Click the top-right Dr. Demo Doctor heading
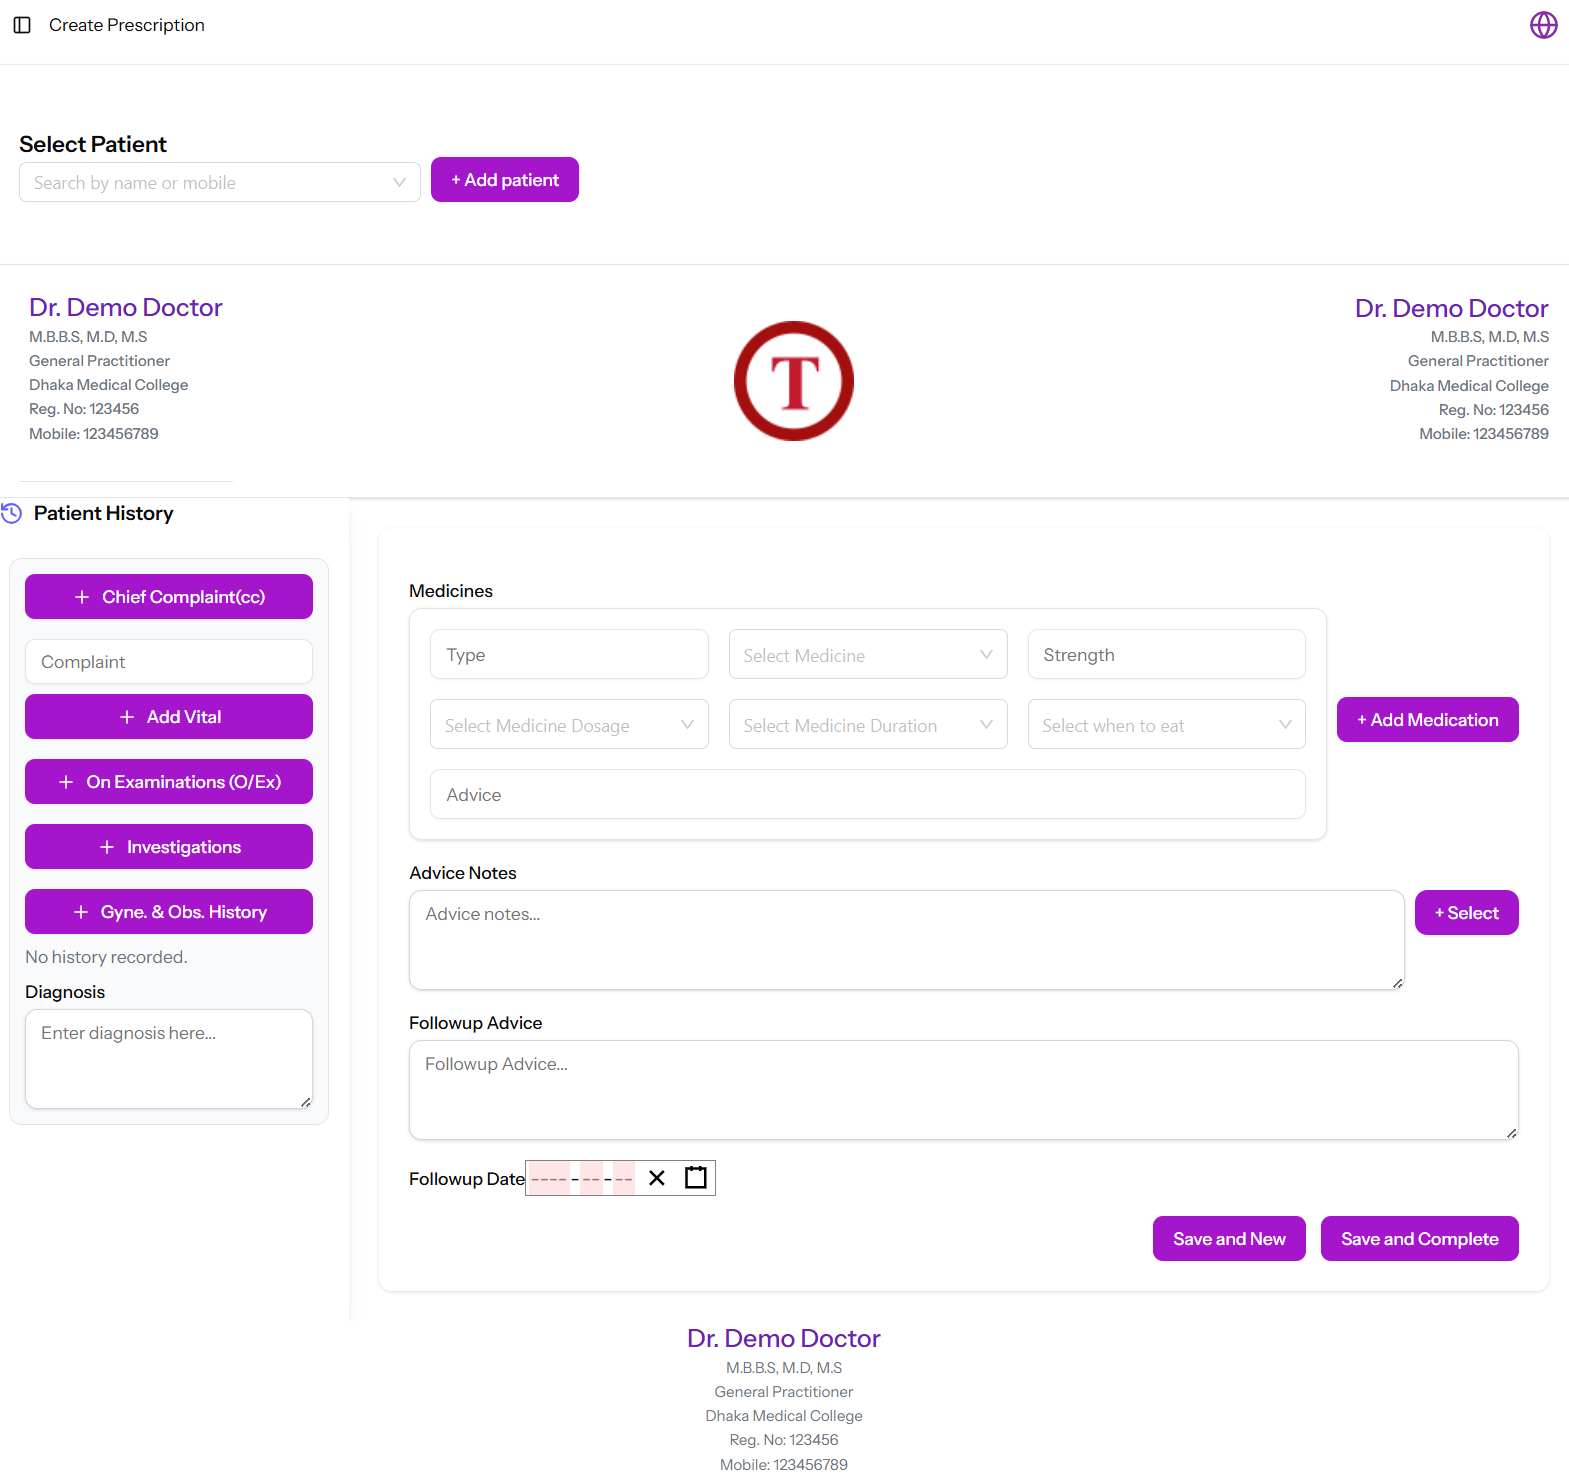The height and width of the screenshot is (1481, 1569). [1451, 308]
